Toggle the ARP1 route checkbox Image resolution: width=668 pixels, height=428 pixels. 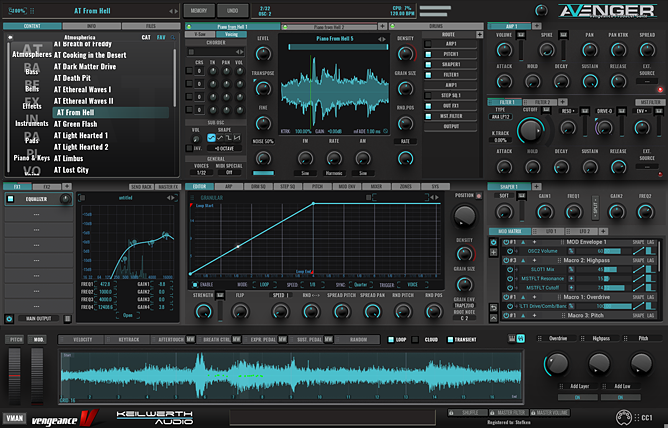(429, 44)
